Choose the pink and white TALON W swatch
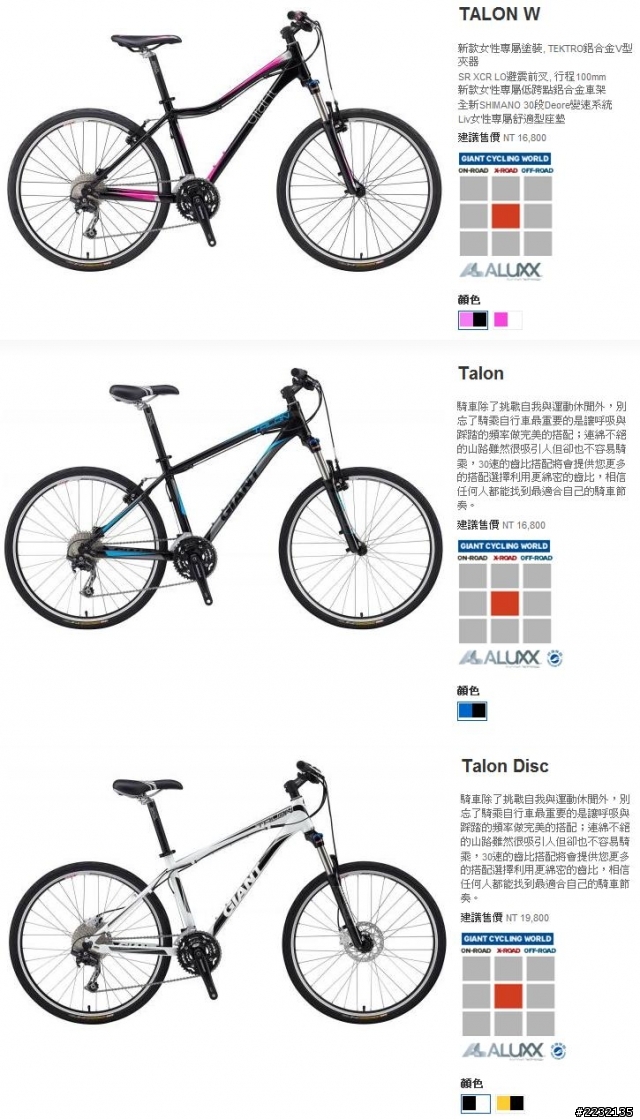This screenshot has width=640, height=1120. click(507, 319)
